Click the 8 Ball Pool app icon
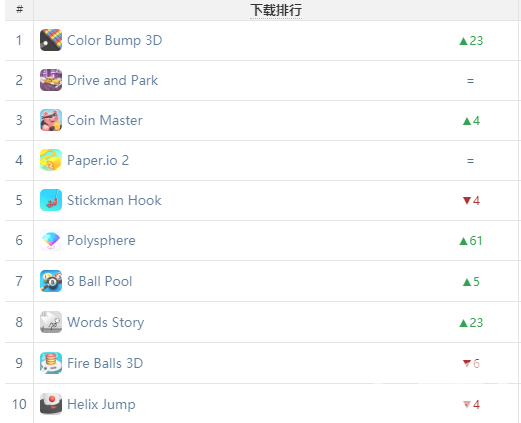The height and width of the screenshot is (423, 521). [51, 281]
